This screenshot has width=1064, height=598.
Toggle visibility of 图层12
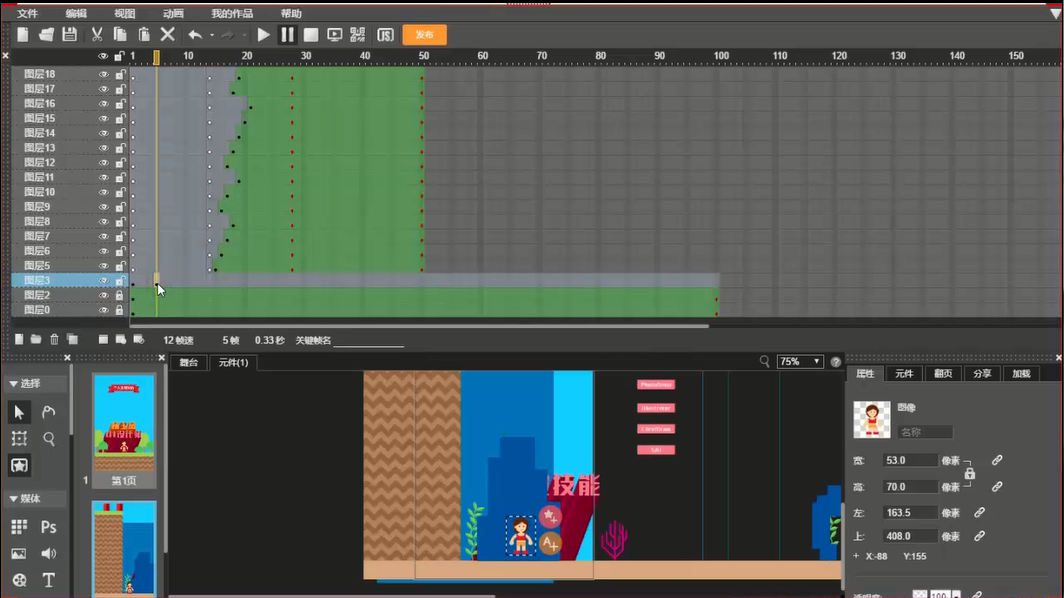[x=103, y=163]
